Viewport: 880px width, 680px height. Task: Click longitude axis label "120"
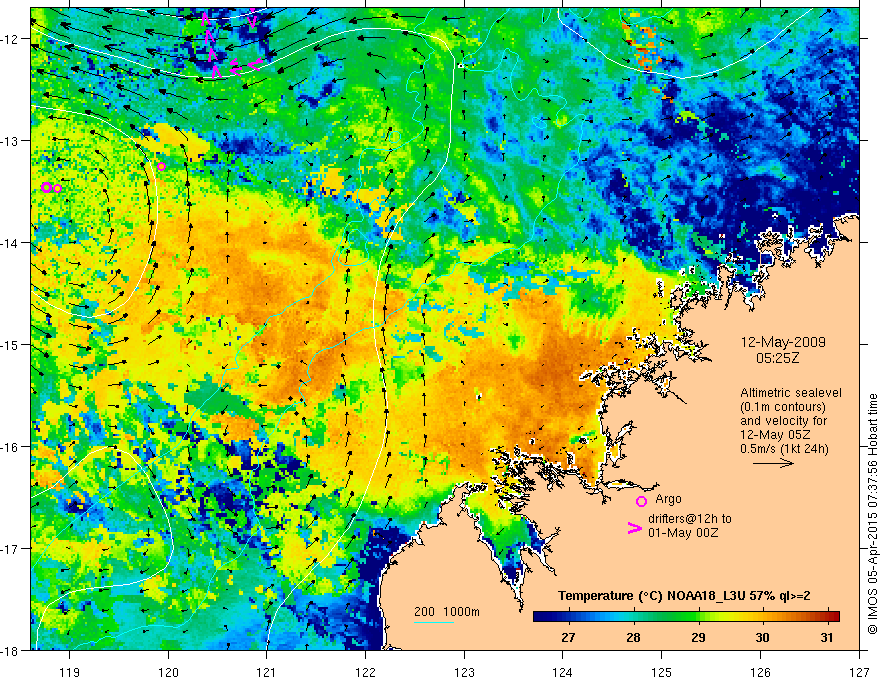coord(168,673)
